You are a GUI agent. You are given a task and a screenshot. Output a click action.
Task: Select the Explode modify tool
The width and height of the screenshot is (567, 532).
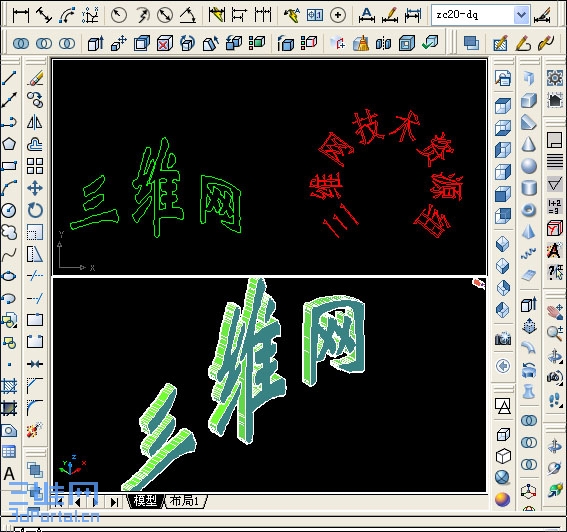(35, 430)
